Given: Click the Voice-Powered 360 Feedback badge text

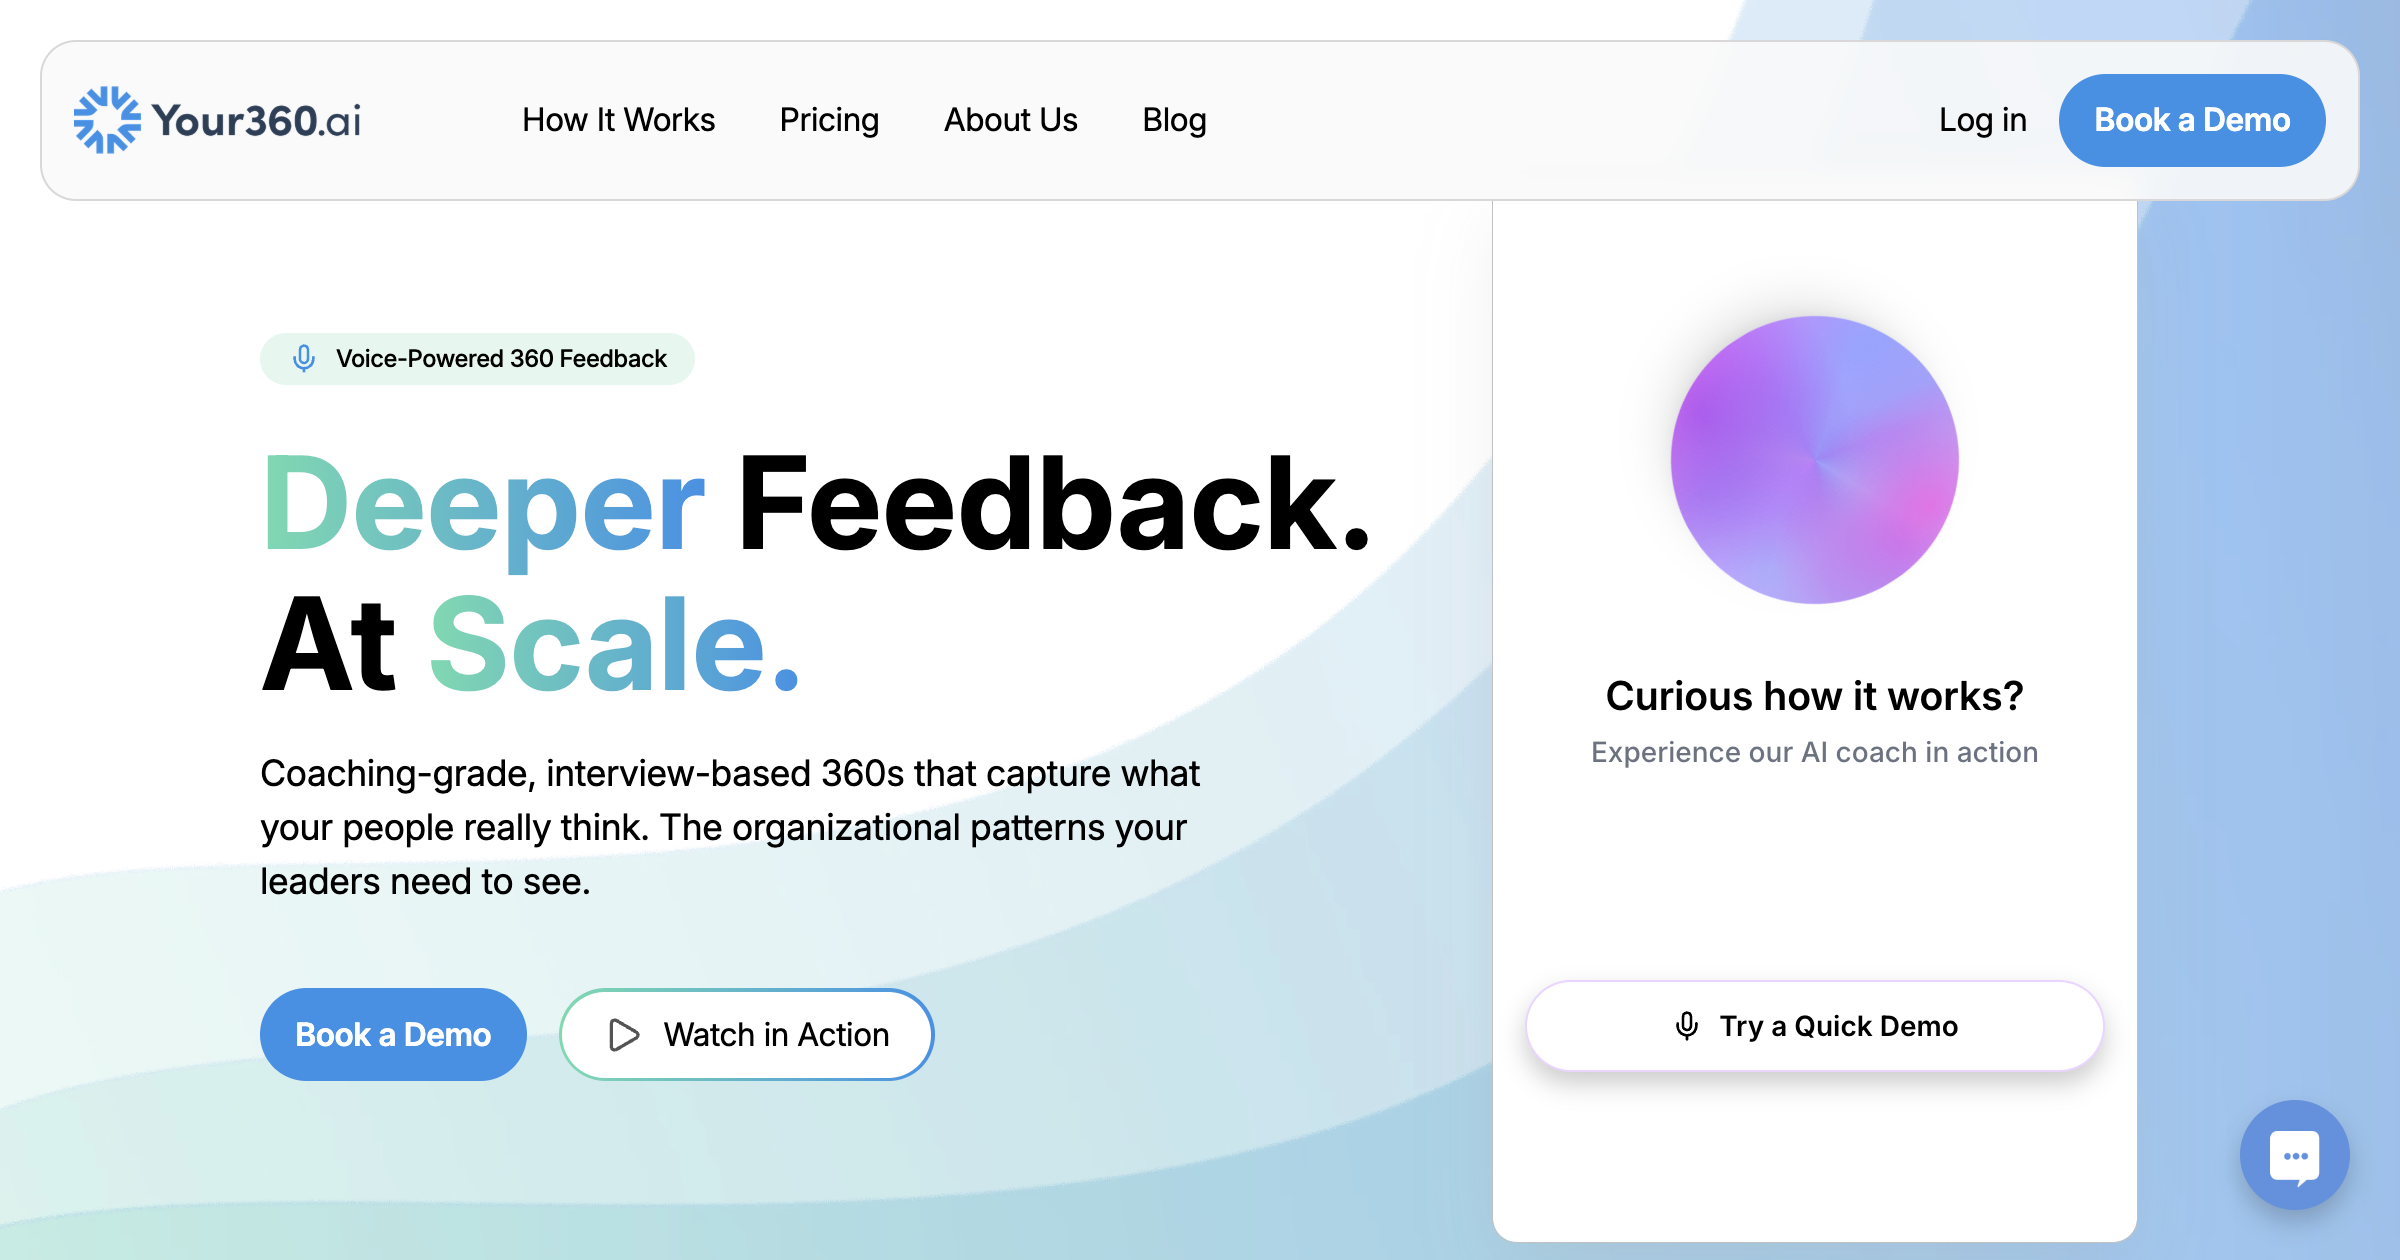Looking at the screenshot, I should [x=501, y=358].
